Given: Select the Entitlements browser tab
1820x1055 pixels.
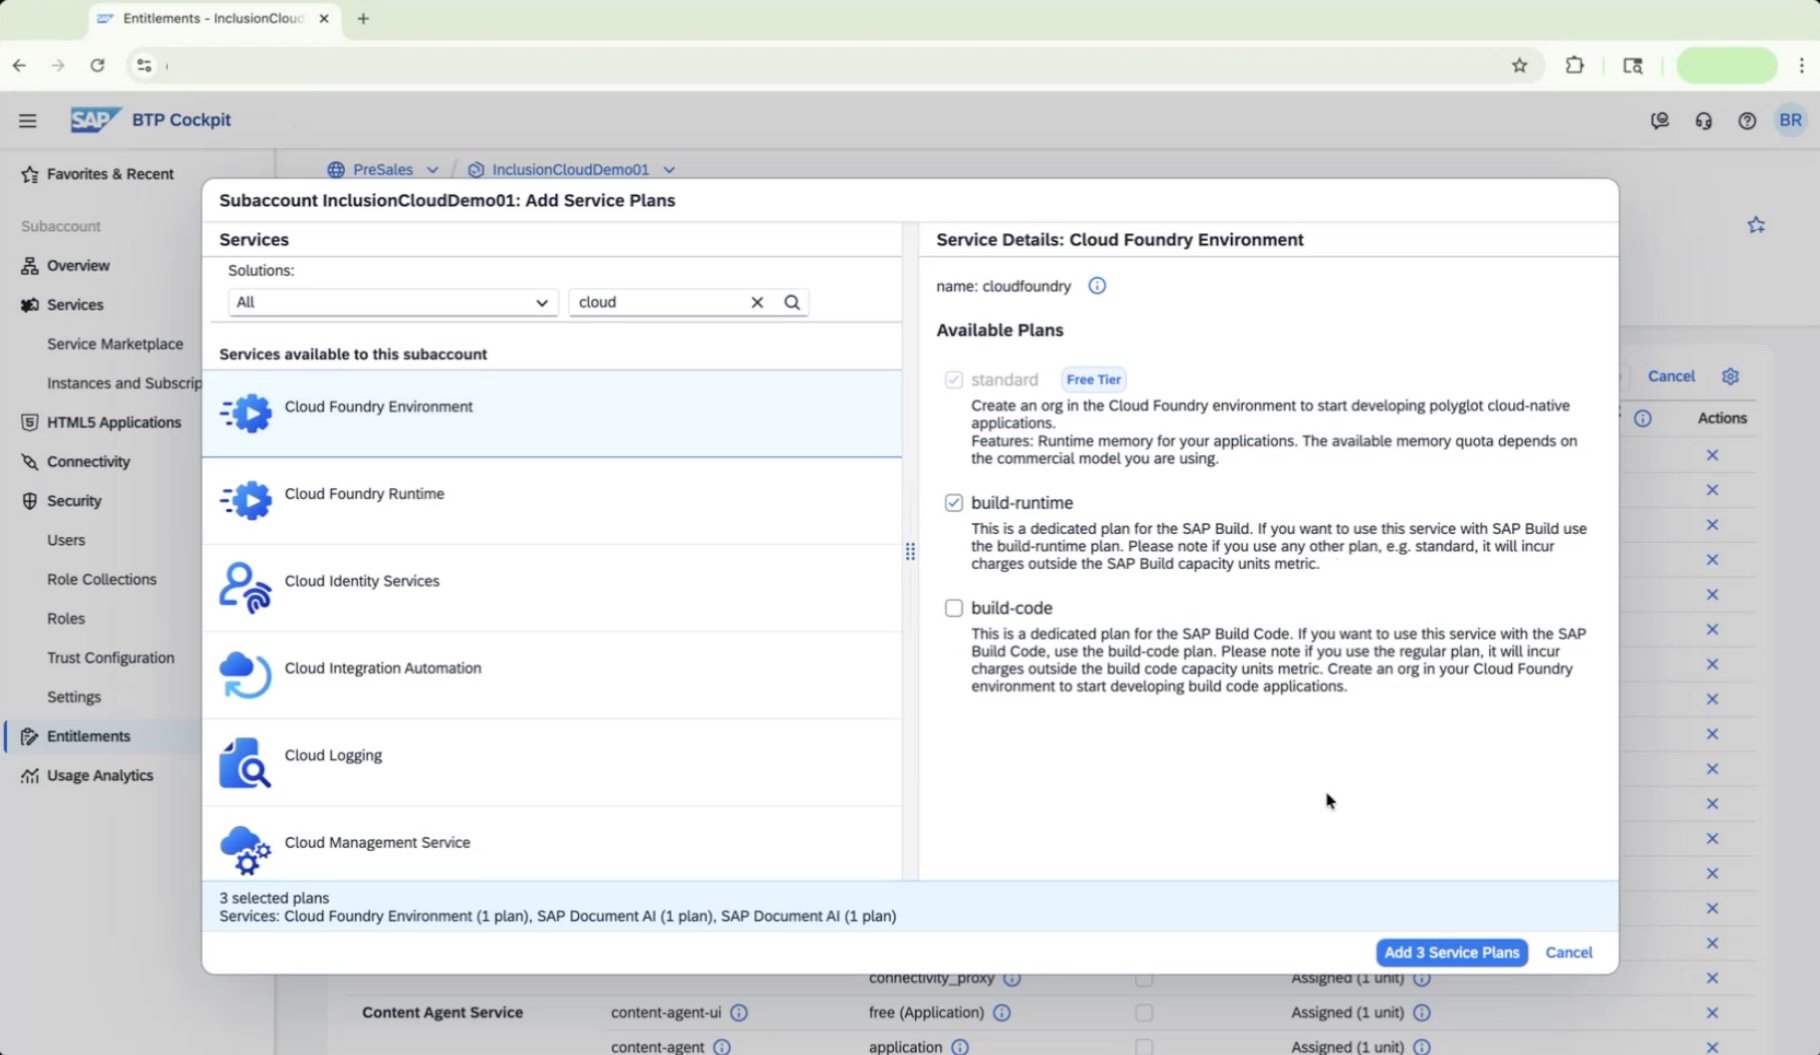Looking at the screenshot, I should coord(214,19).
